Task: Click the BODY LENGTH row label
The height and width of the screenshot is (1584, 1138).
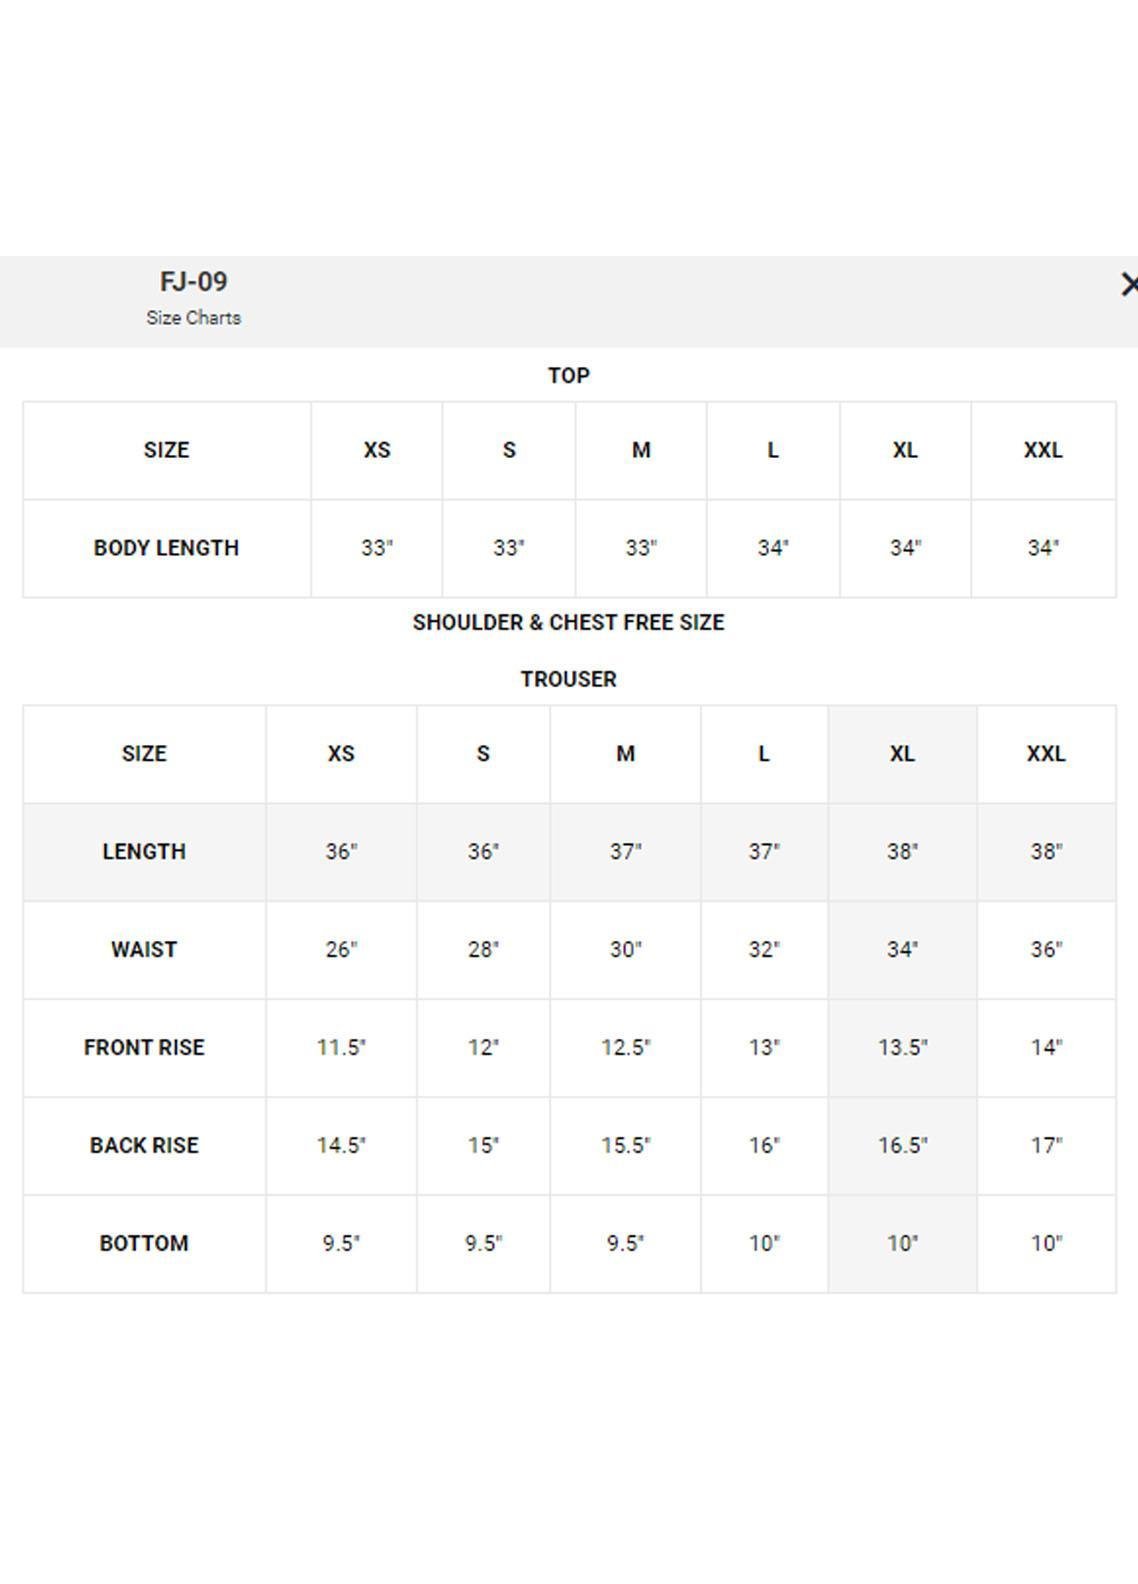Action: click(166, 548)
